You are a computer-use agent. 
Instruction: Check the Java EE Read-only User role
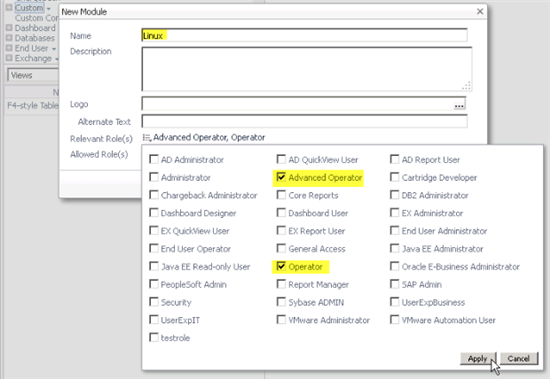tap(154, 266)
